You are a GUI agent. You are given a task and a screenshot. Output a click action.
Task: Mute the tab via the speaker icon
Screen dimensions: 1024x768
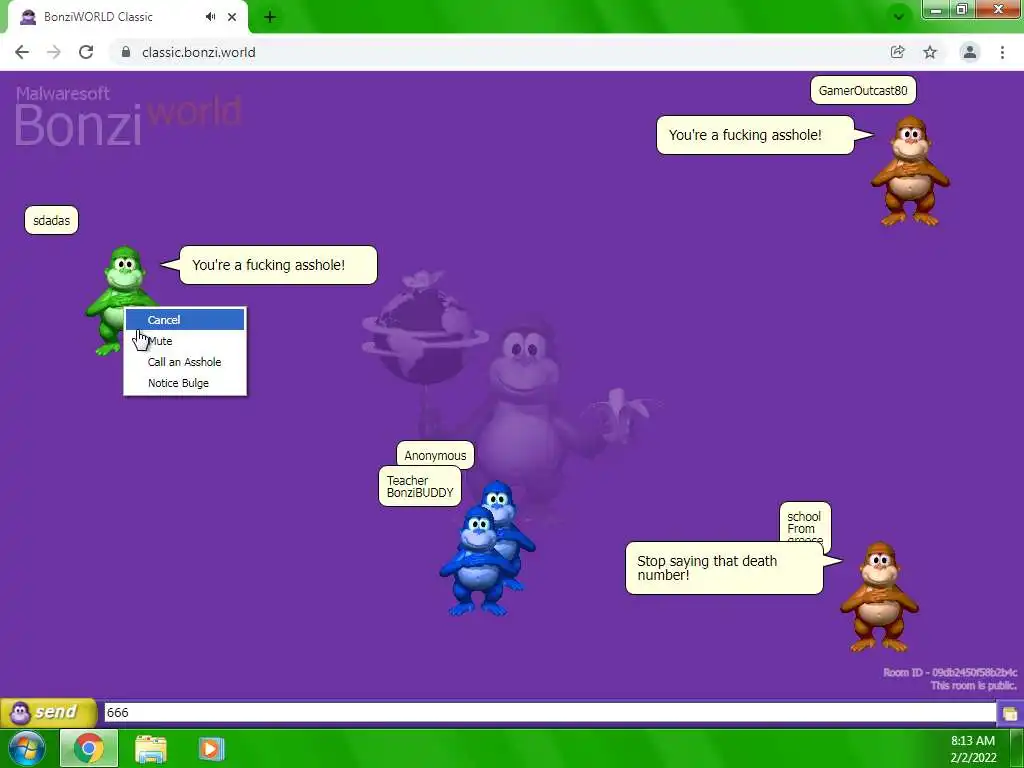click(x=210, y=17)
